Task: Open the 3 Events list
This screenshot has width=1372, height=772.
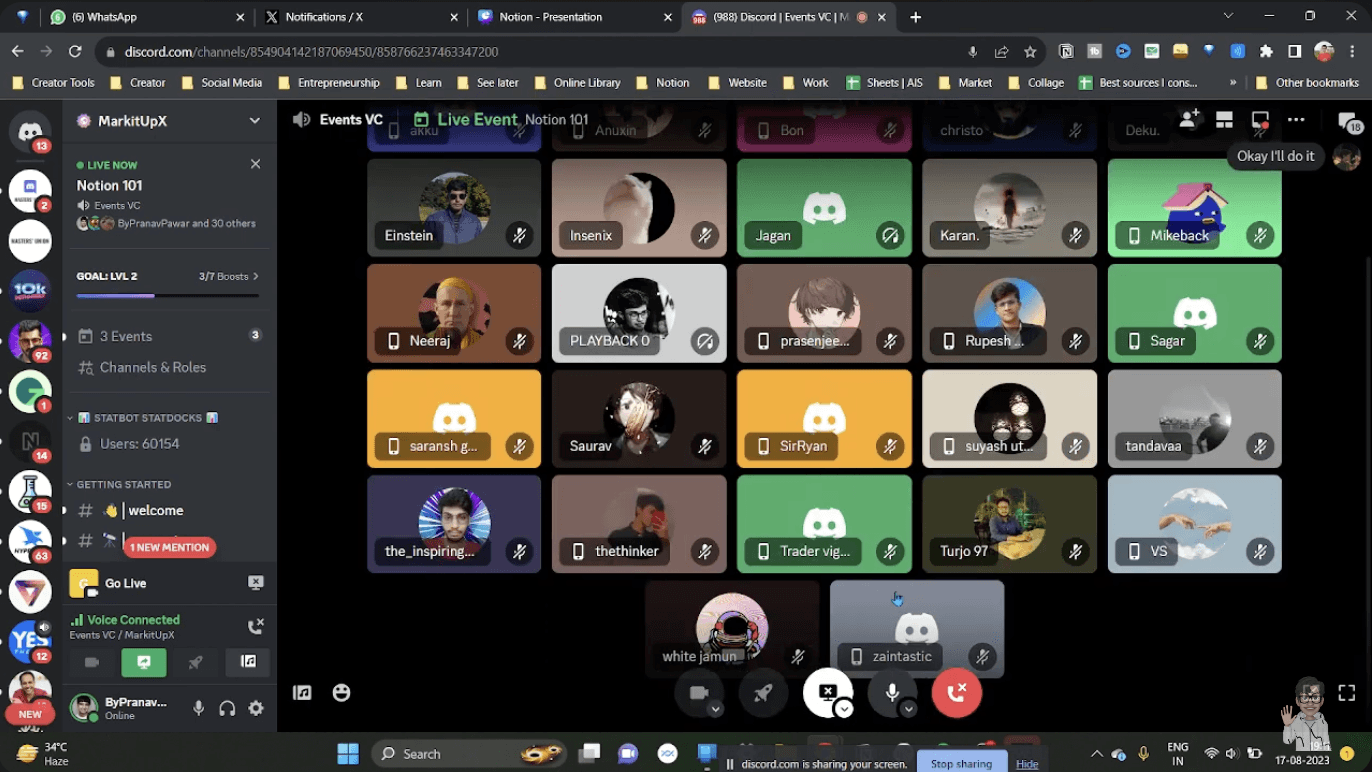Action: [169, 336]
